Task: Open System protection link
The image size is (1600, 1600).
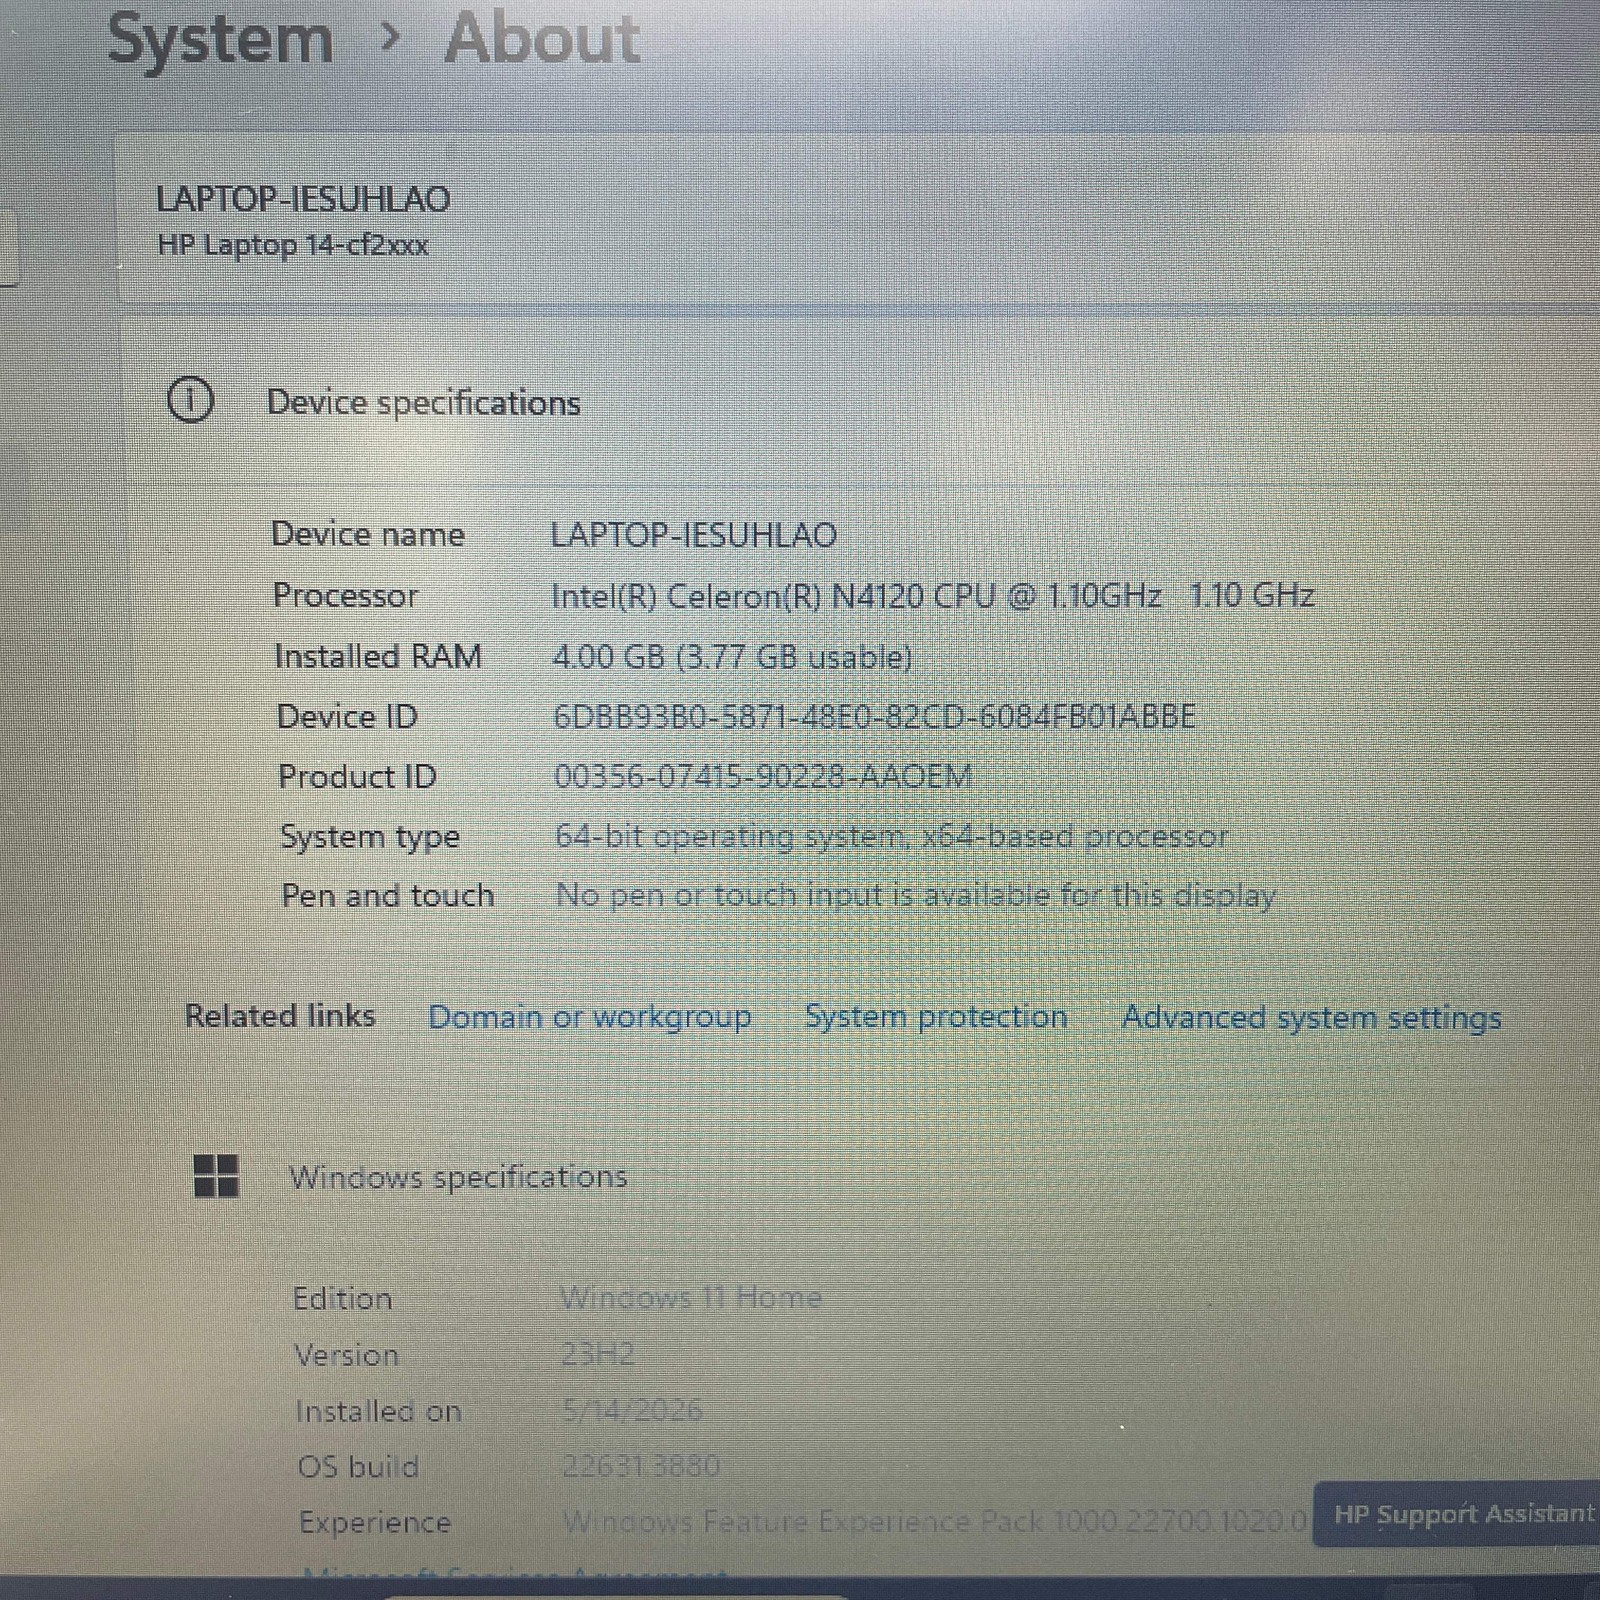Action: coord(936,1016)
